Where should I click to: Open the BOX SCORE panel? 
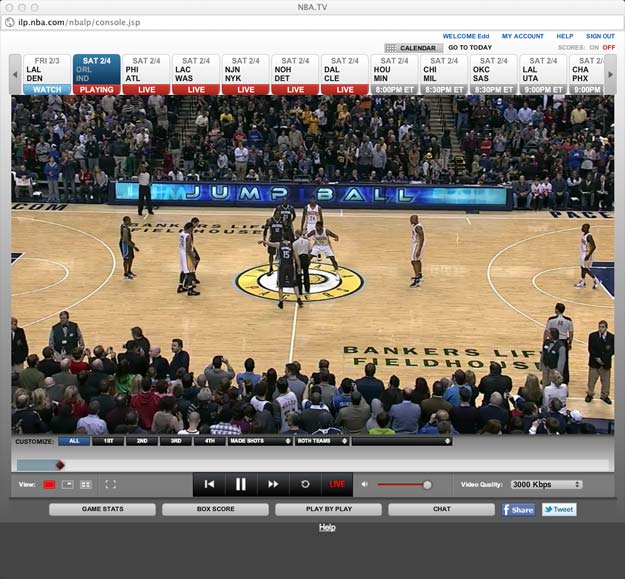coord(216,509)
